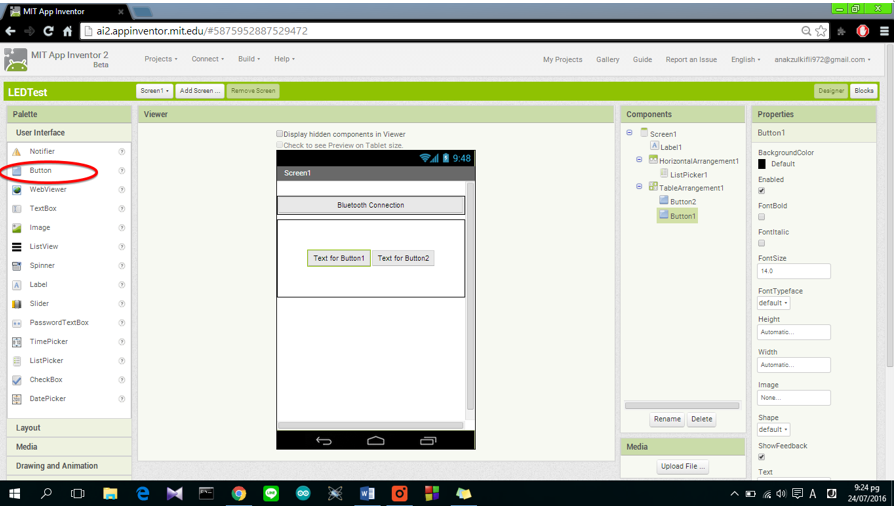Select the Image component icon
Image resolution: width=895 pixels, height=508 pixels.
(x=17, y=228)
